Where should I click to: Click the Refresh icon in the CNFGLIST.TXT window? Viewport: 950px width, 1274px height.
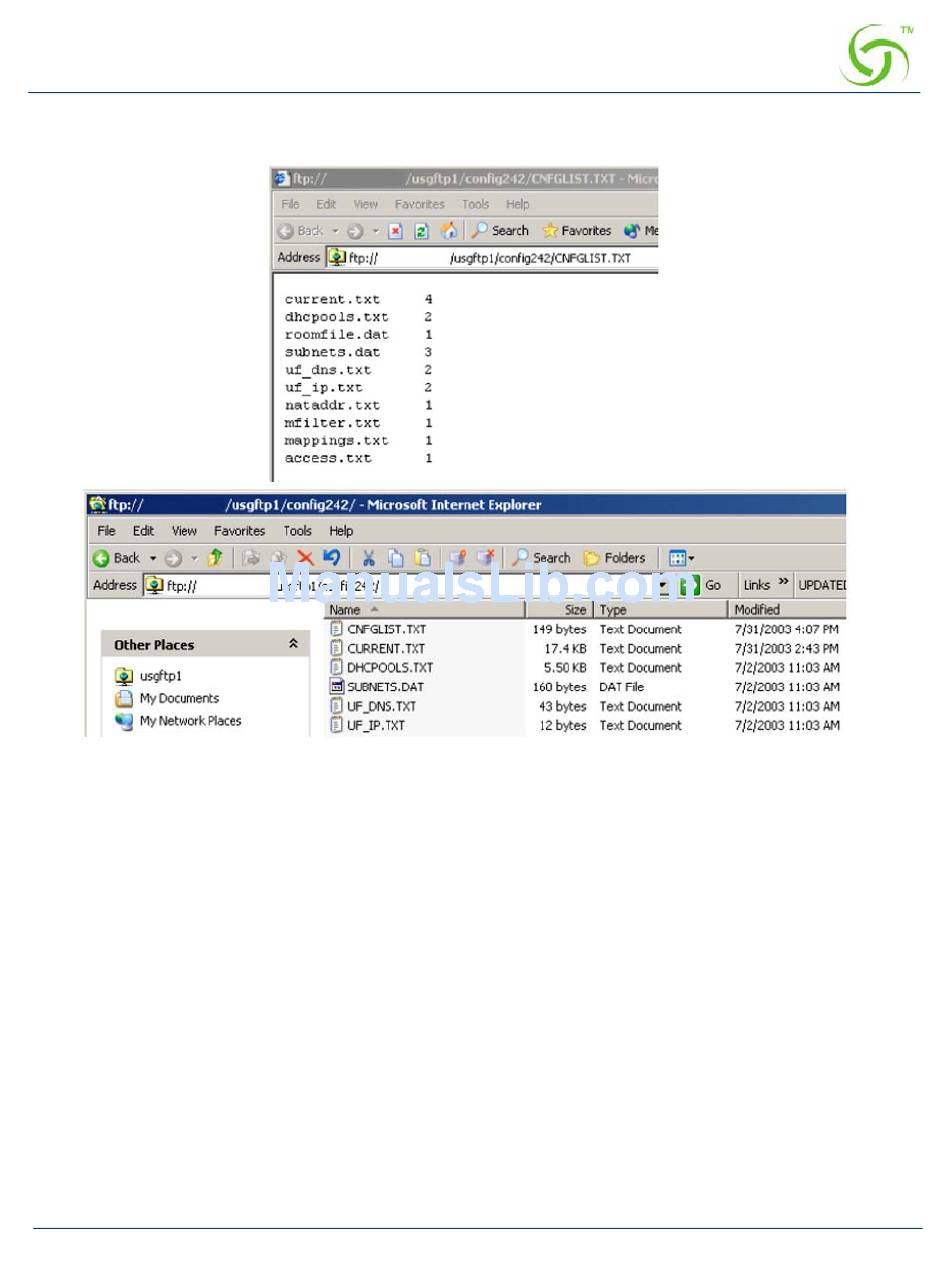click(421, 231)
